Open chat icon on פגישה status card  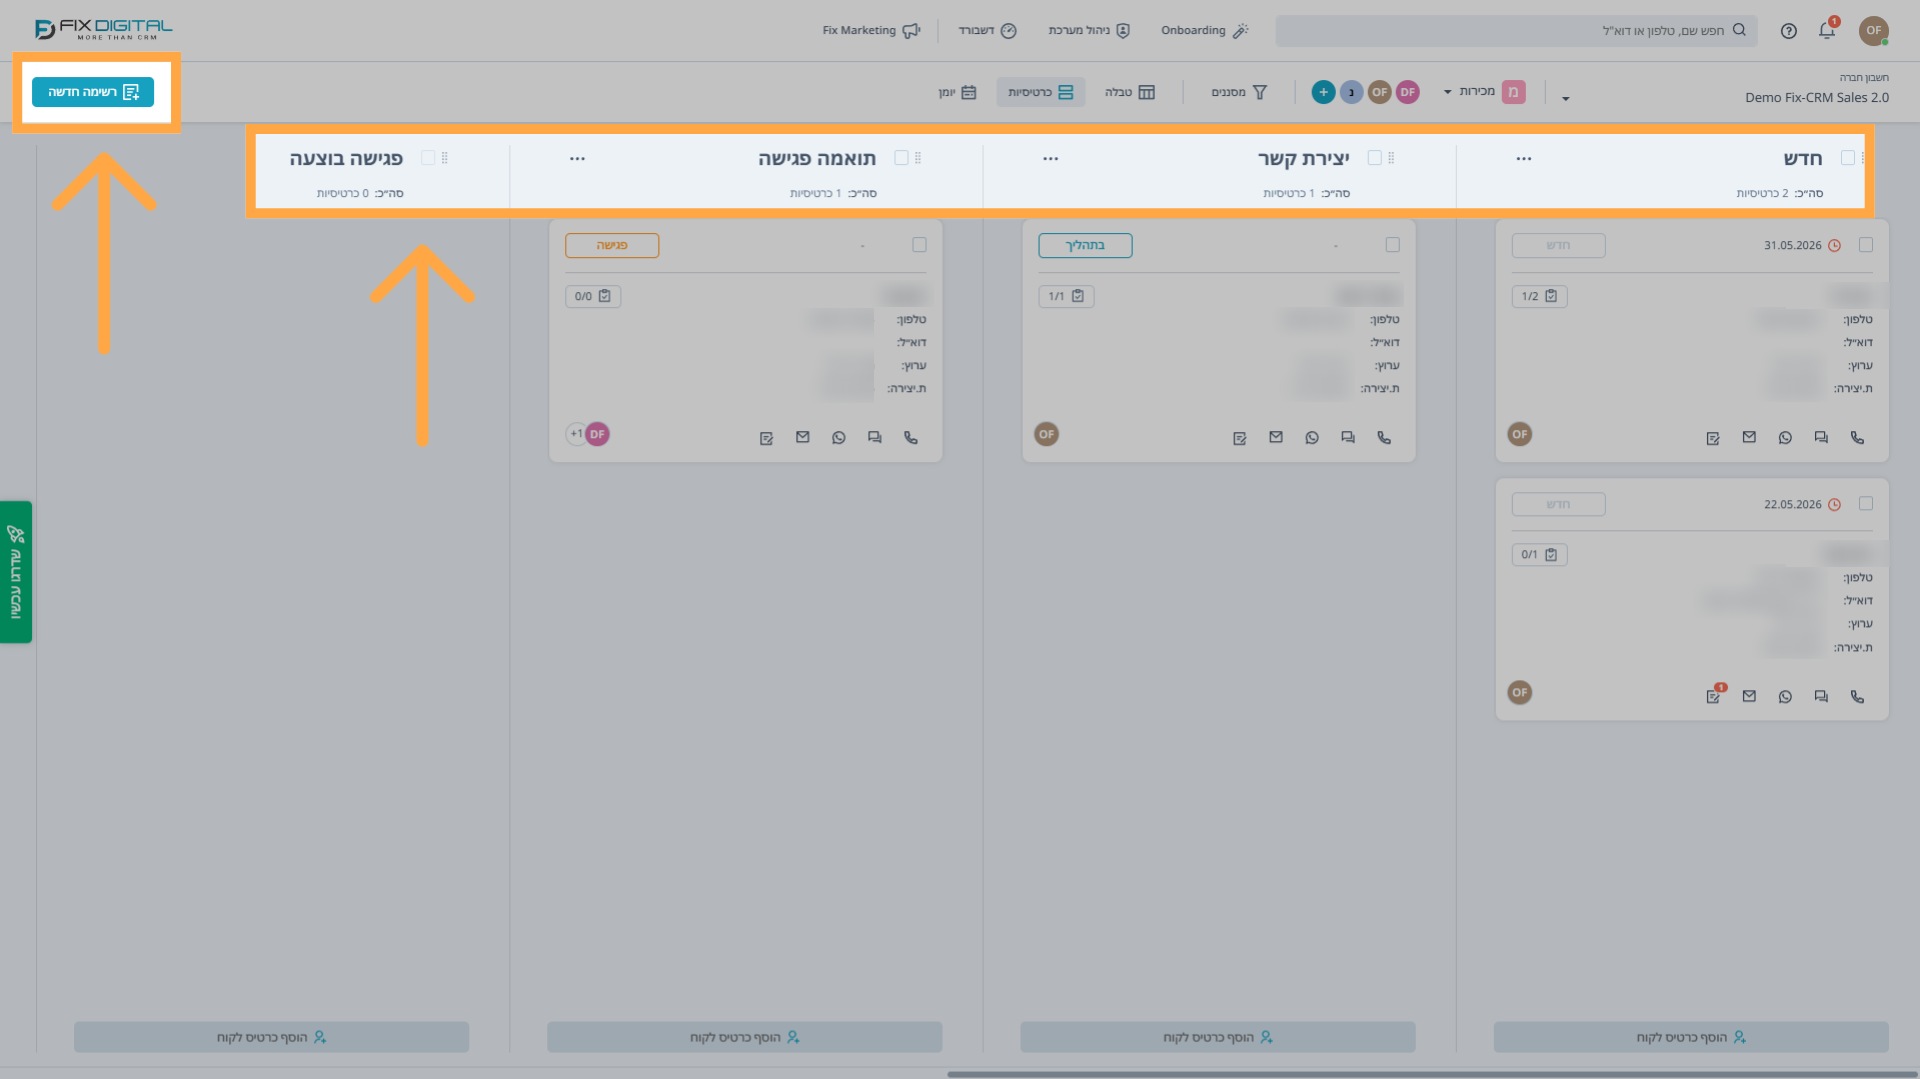tap(875, 438)
